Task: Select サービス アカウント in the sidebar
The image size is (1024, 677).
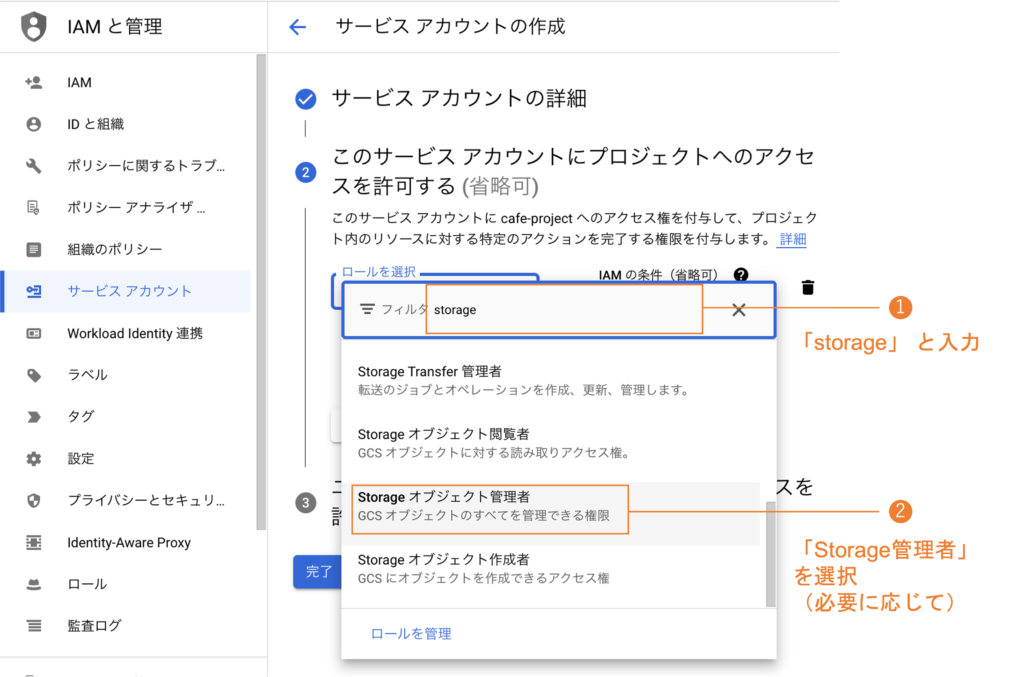Action: pos(125,291)
